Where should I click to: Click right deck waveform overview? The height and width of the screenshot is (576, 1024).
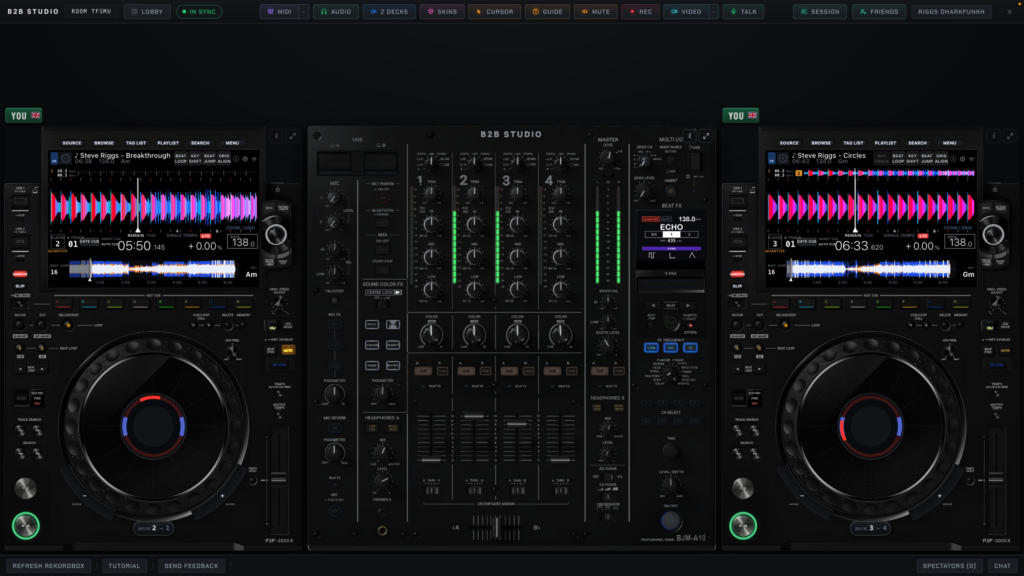coord(869,269)
